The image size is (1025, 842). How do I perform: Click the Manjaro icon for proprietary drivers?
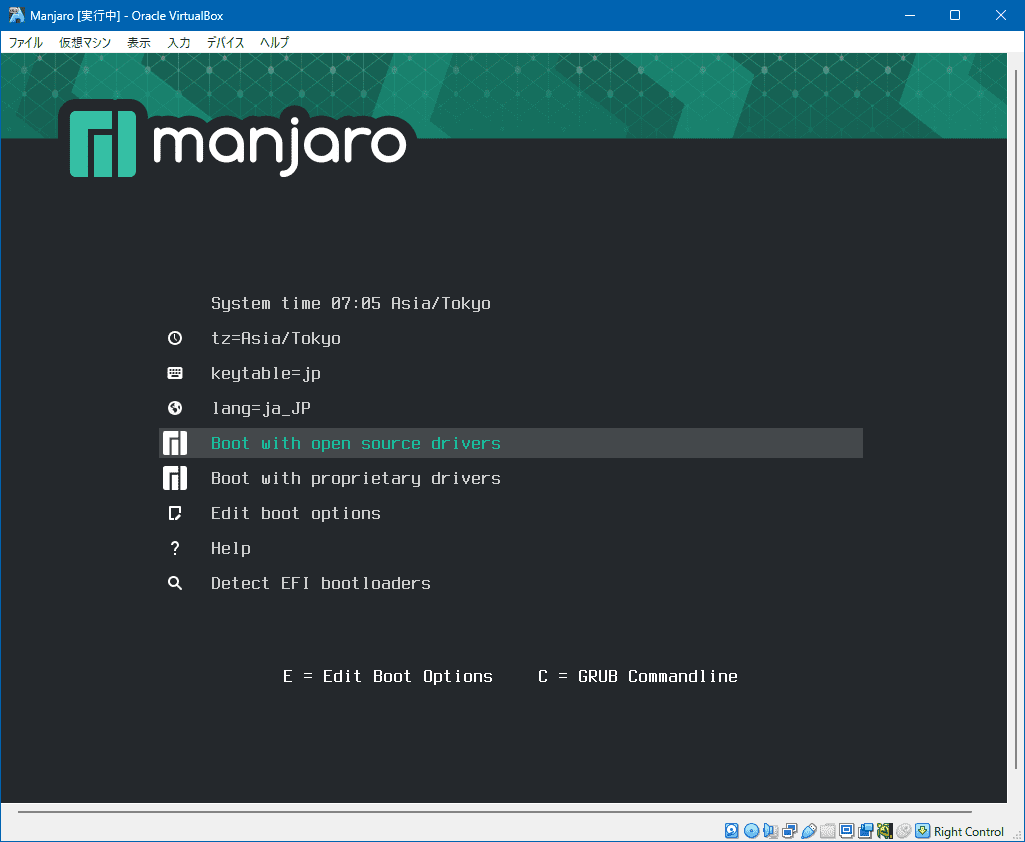tap(175, 479)
